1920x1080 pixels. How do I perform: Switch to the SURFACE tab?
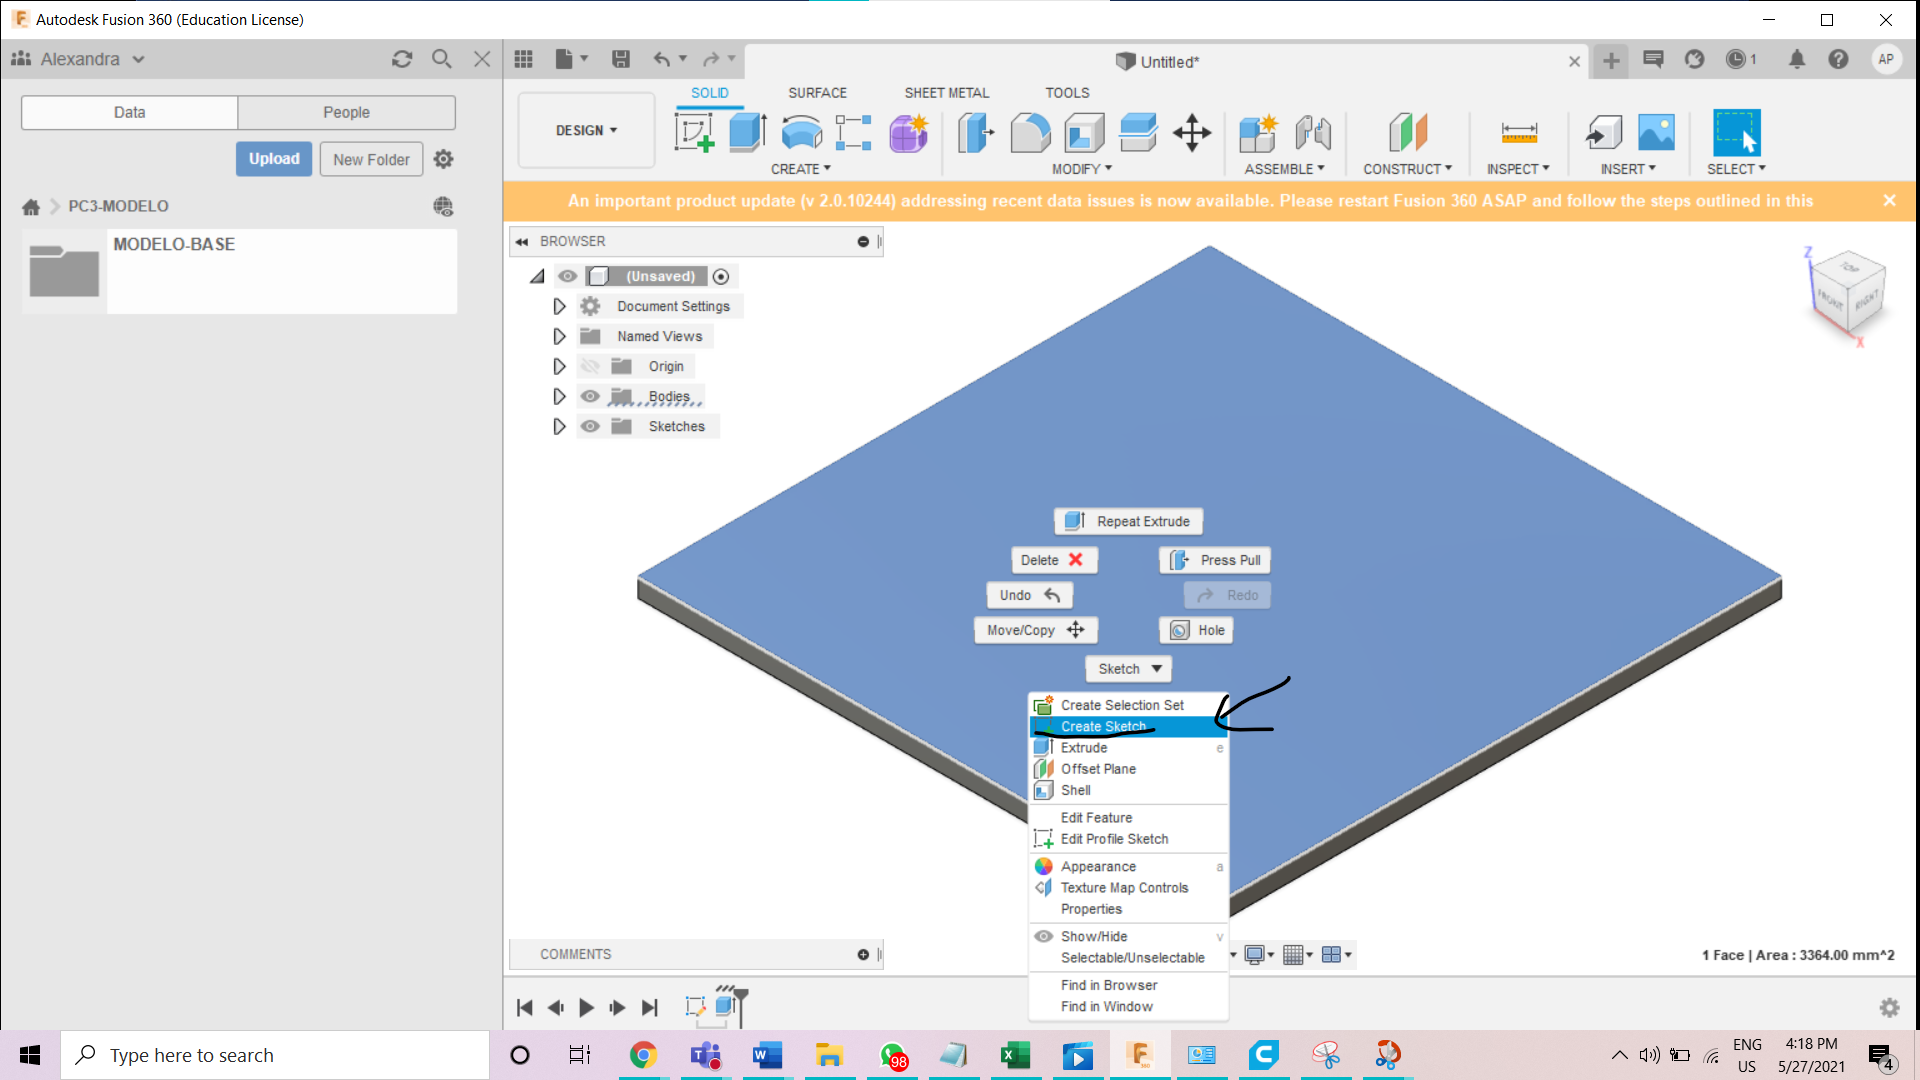coord(817,92)
